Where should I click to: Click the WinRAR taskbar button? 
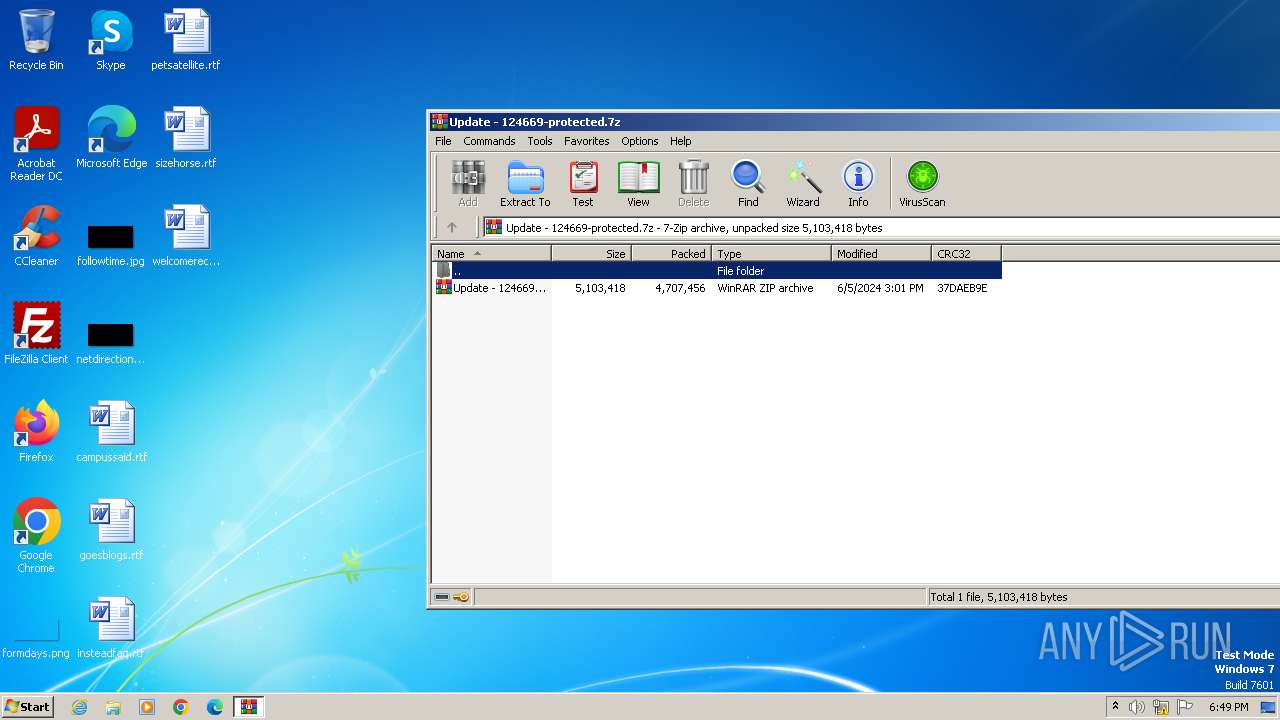tap(249, 707)
